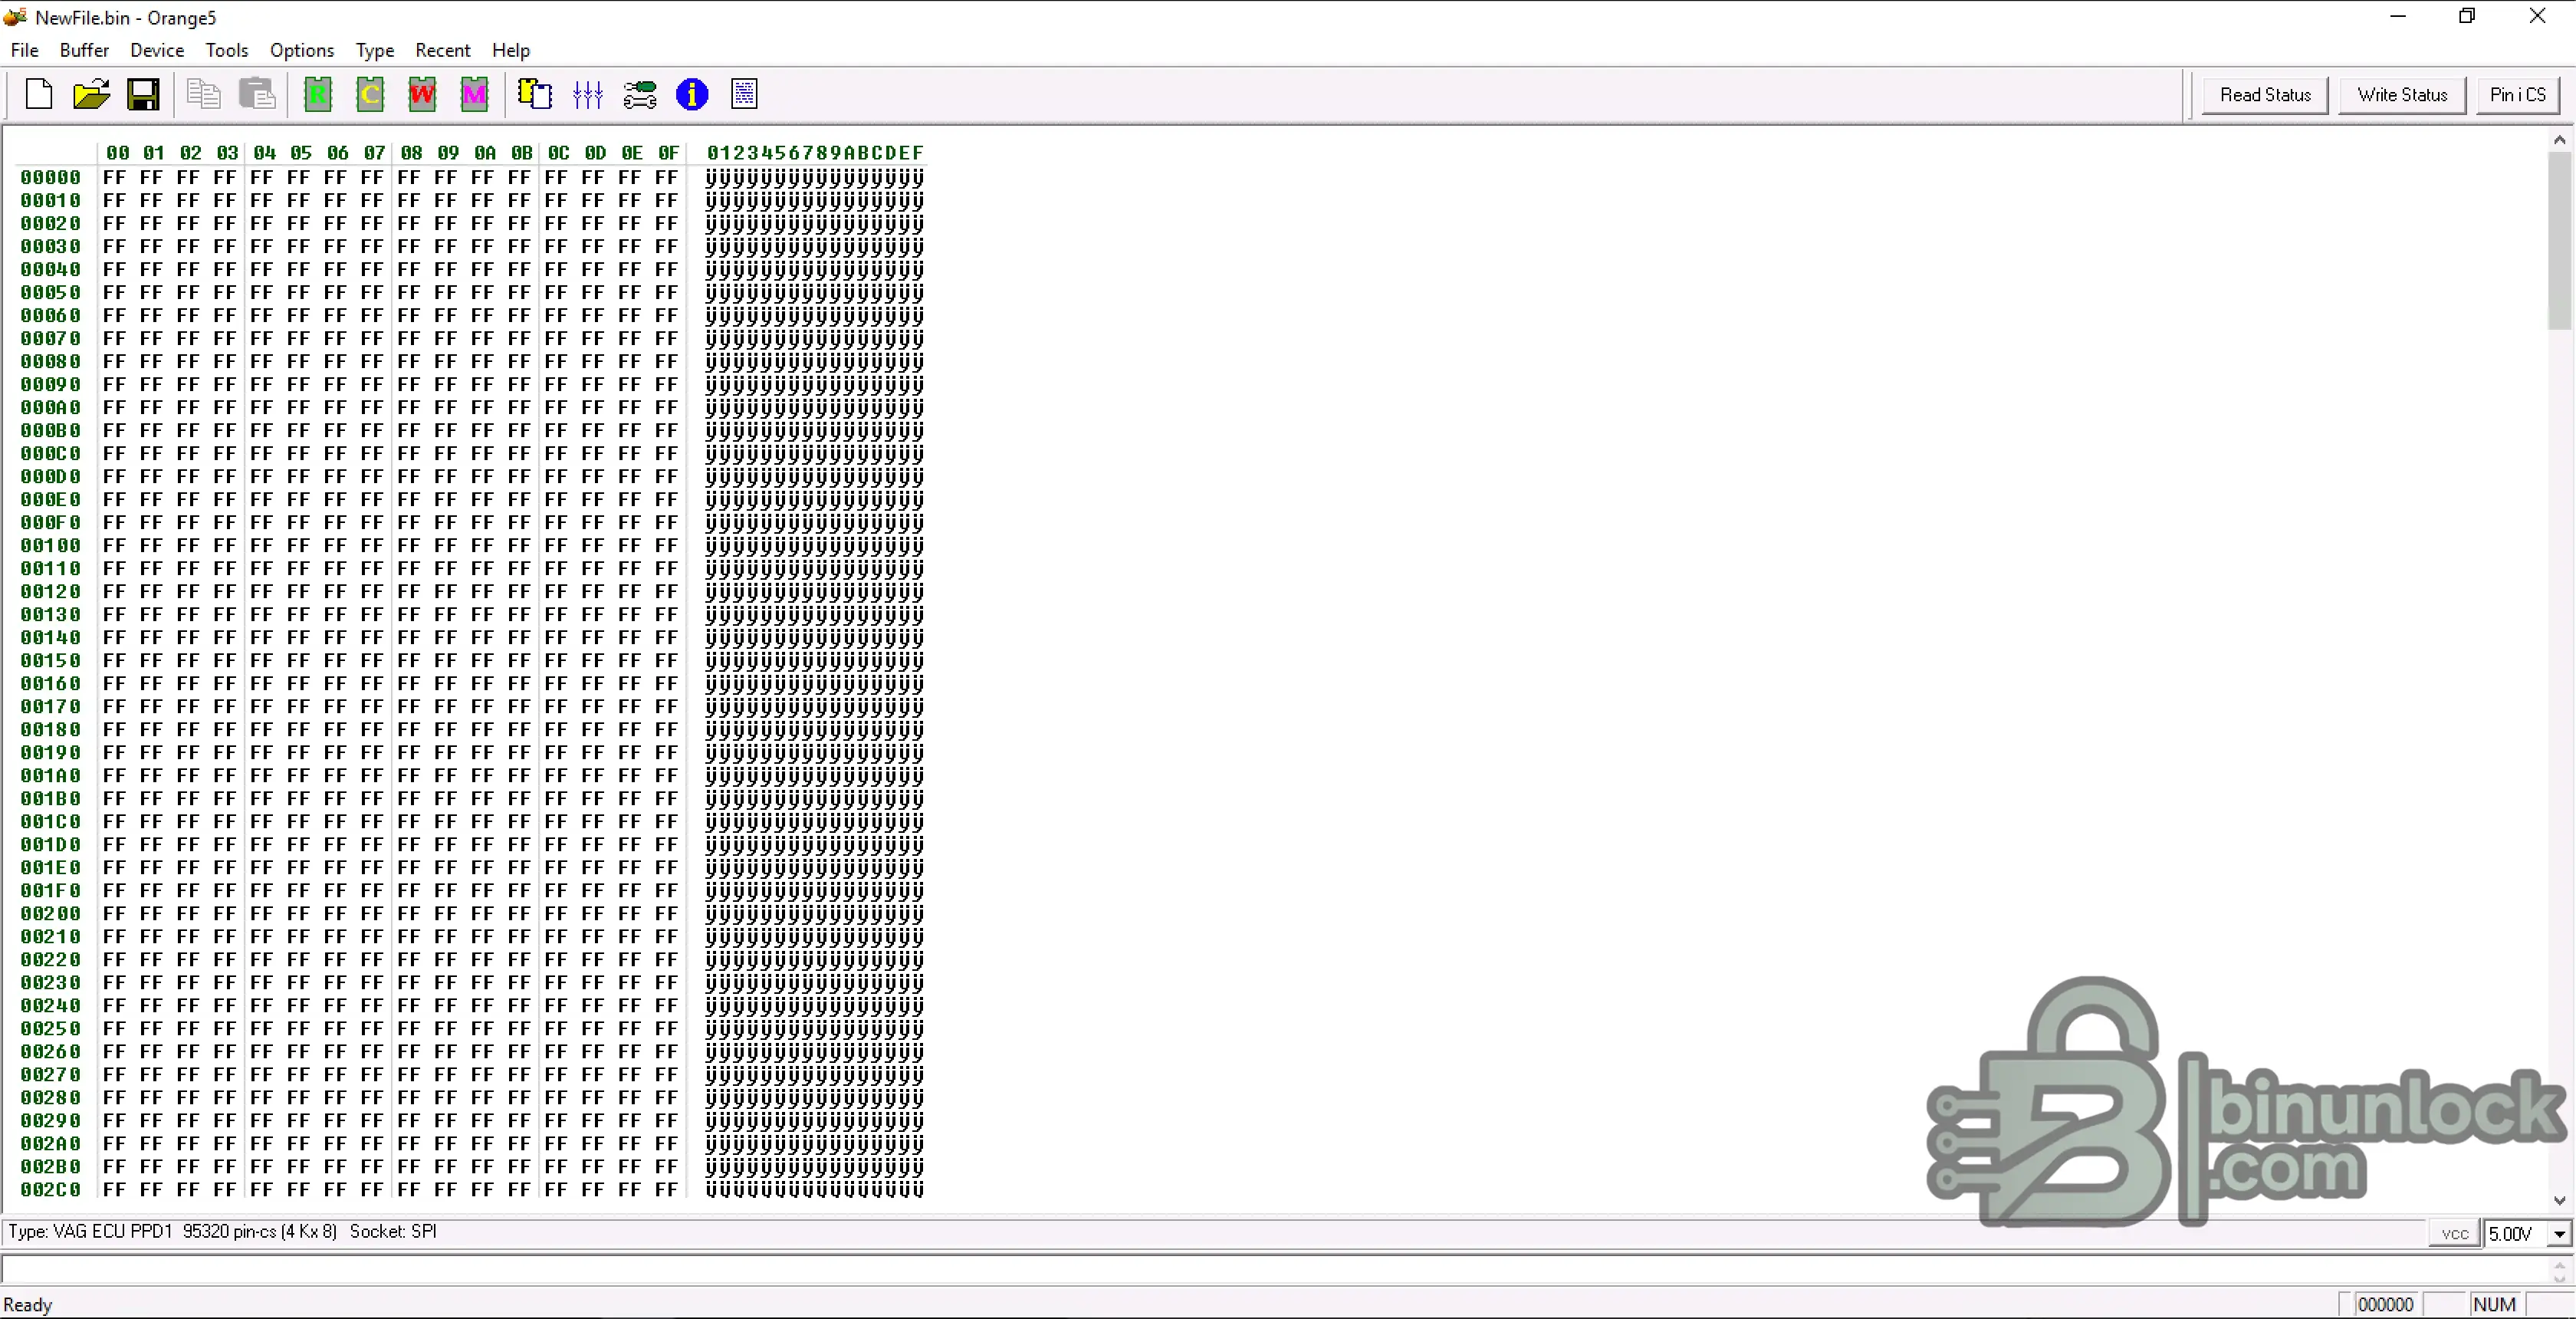
Task: Open the Tools menu
Action: coord(227,50)
